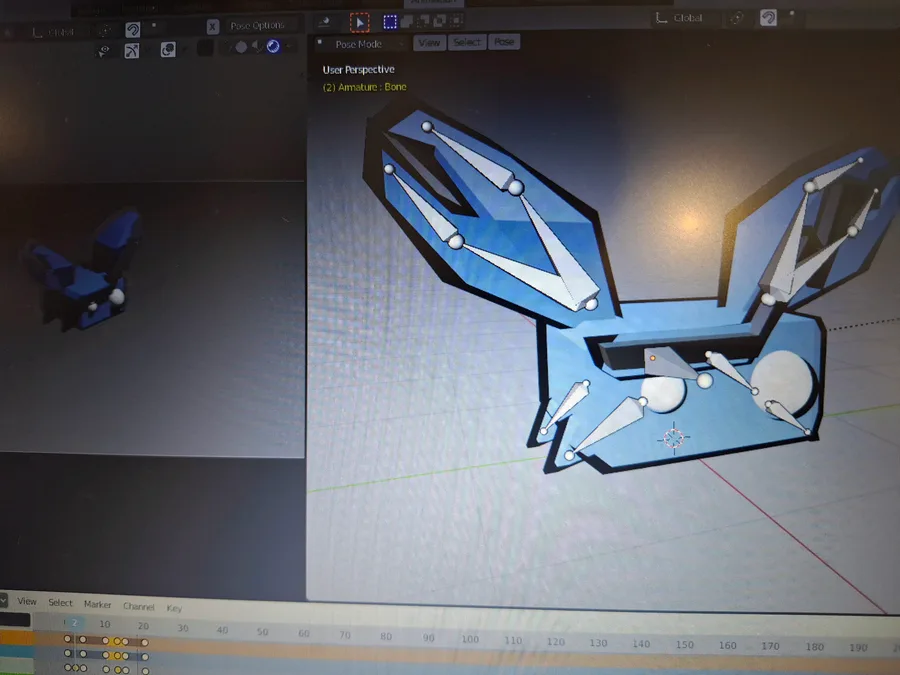Click the 3D cursor in the viewport

click(x=674, y=438)
